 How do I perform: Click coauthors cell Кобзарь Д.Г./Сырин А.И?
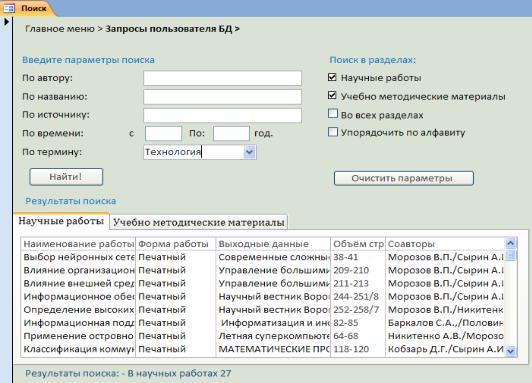click(x=446, y=349)
